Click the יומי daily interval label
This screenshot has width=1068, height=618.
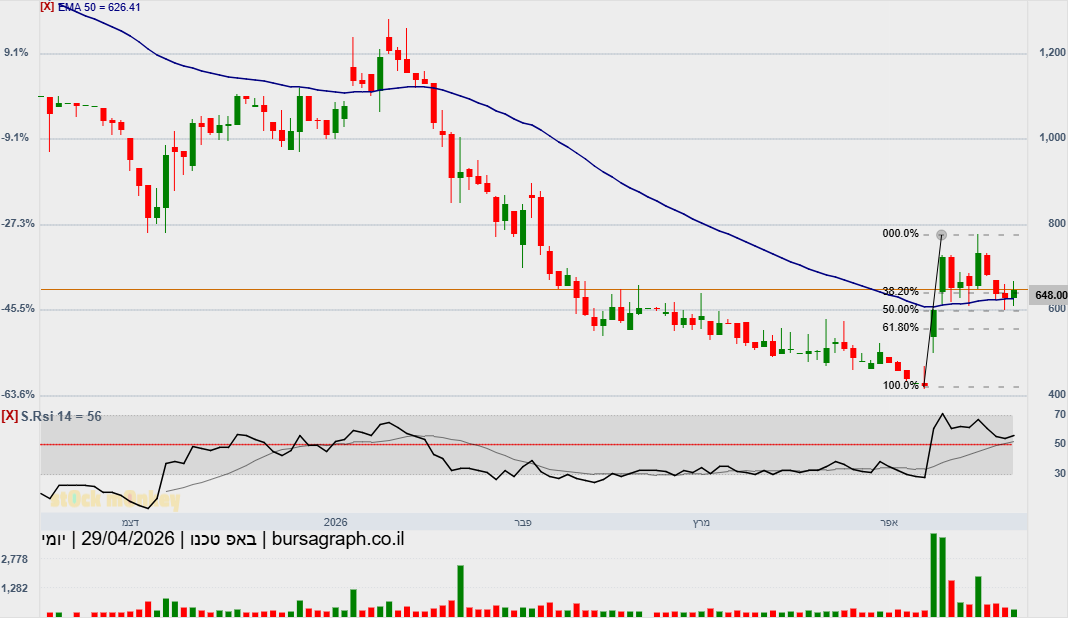(53, 539)
